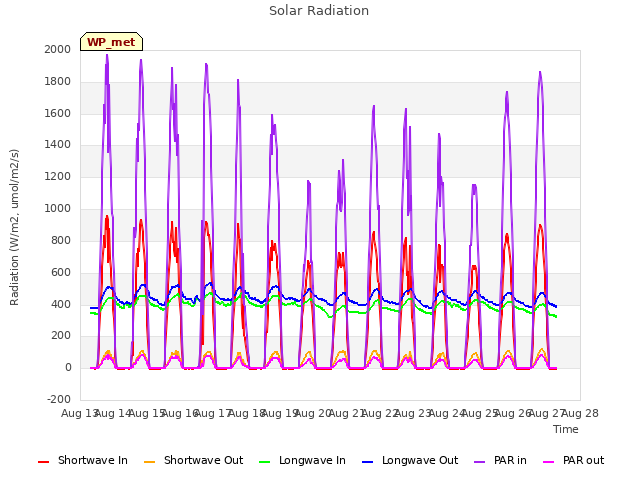Click the 200 y-axis tick label

pos(61,336)
